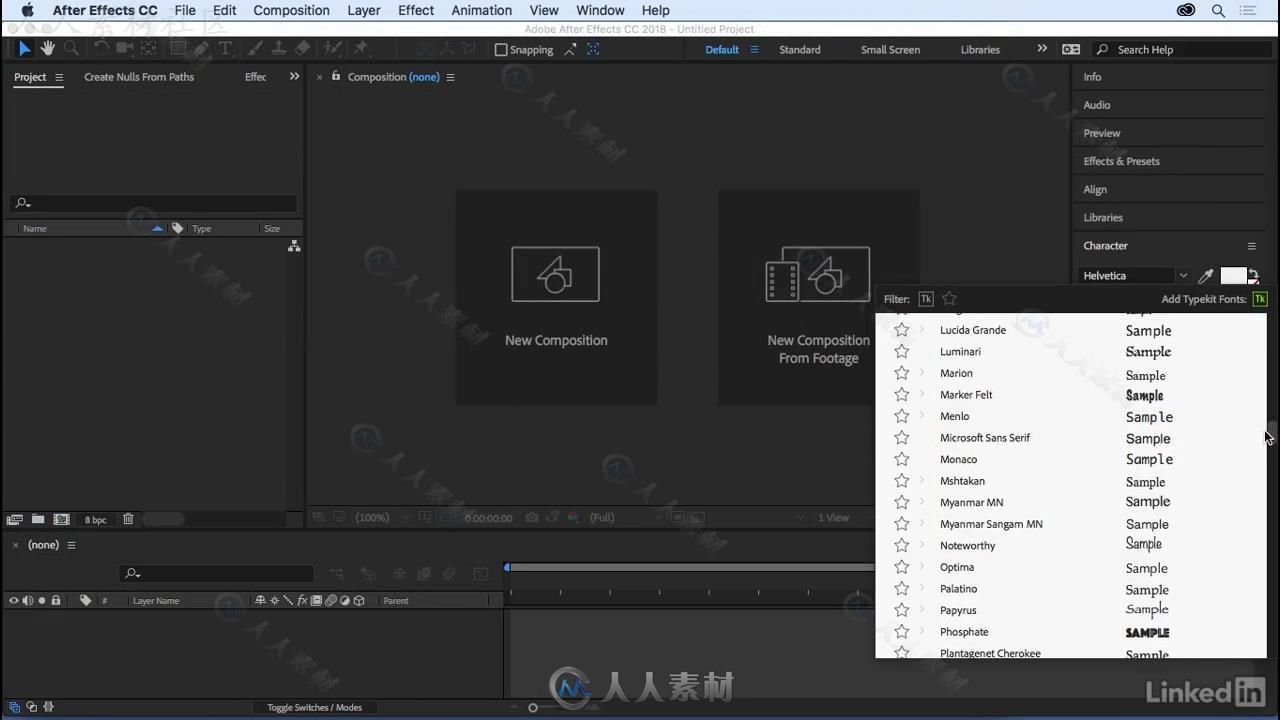Image resolution: width=1280 pixels, height=720 pixels.
Task: Open the Layer menu
Action: pyautogui.click(x=364, y=10)
